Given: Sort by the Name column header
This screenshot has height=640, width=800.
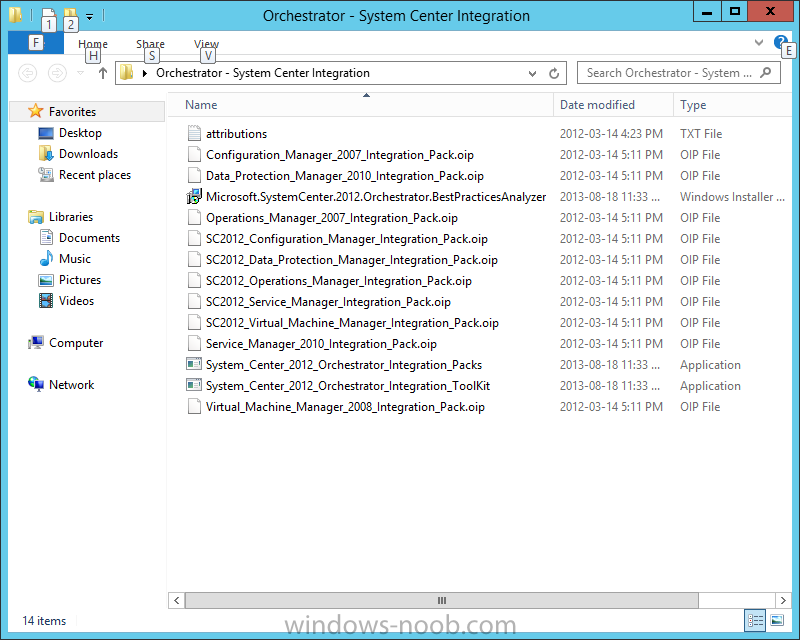Looking at the screenshot, I should tap(361, 105).
